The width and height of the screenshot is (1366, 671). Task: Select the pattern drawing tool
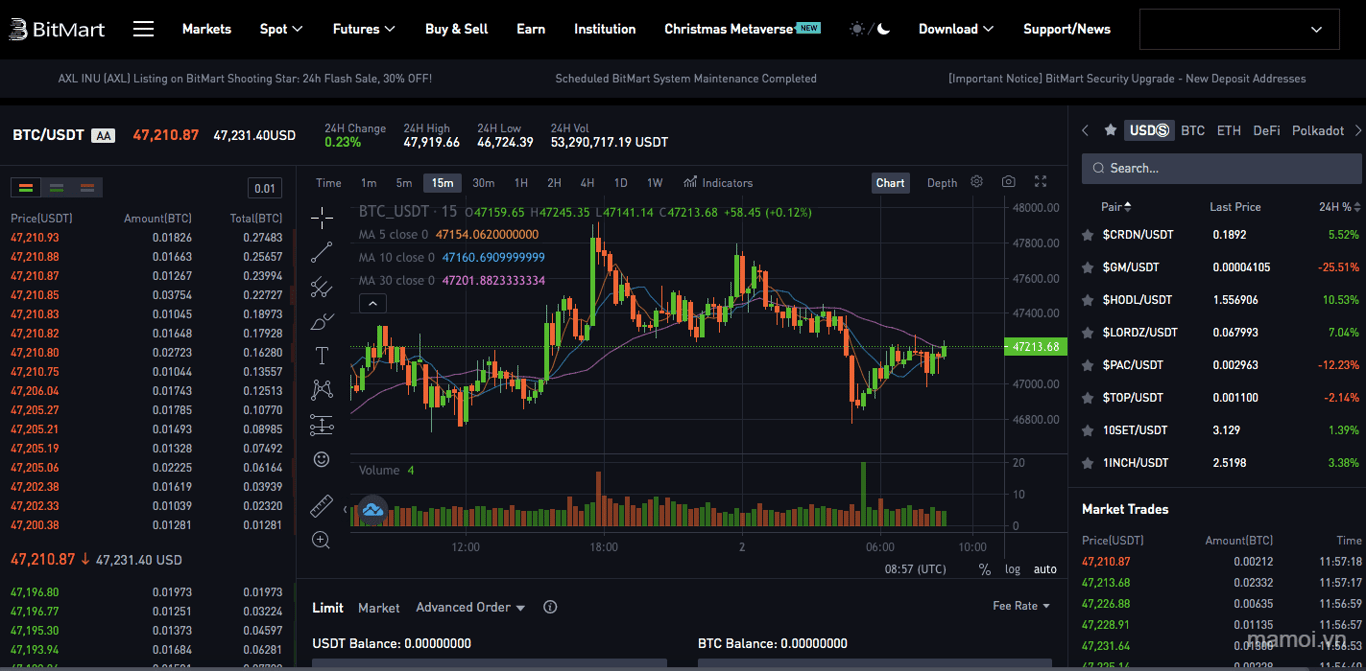coord(322,390)
